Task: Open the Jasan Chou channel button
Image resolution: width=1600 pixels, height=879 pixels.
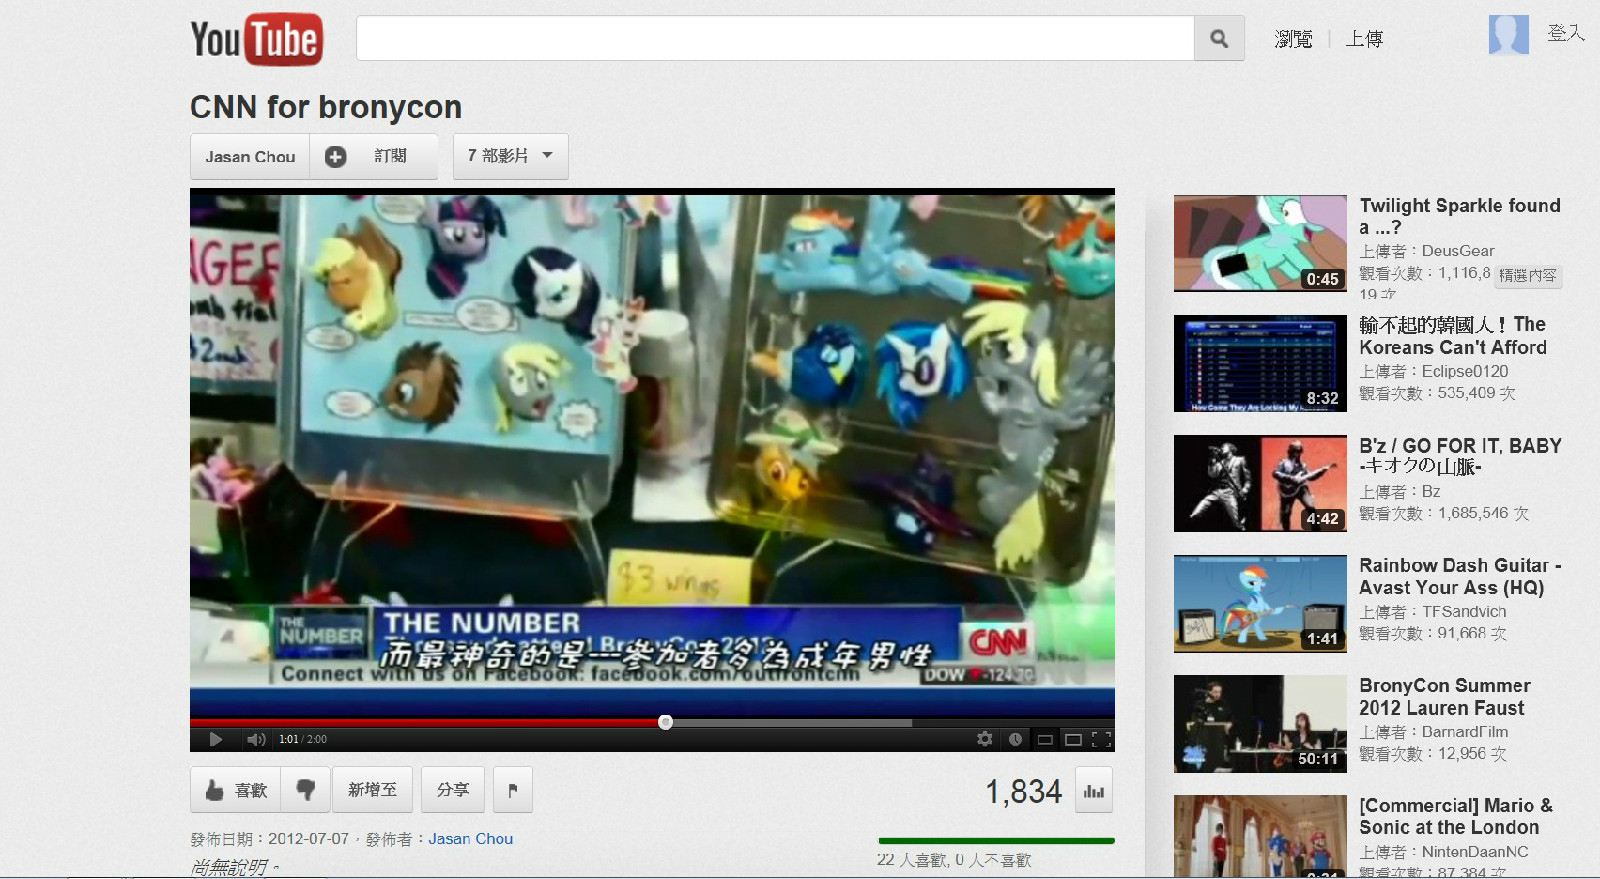Action: 250,157
